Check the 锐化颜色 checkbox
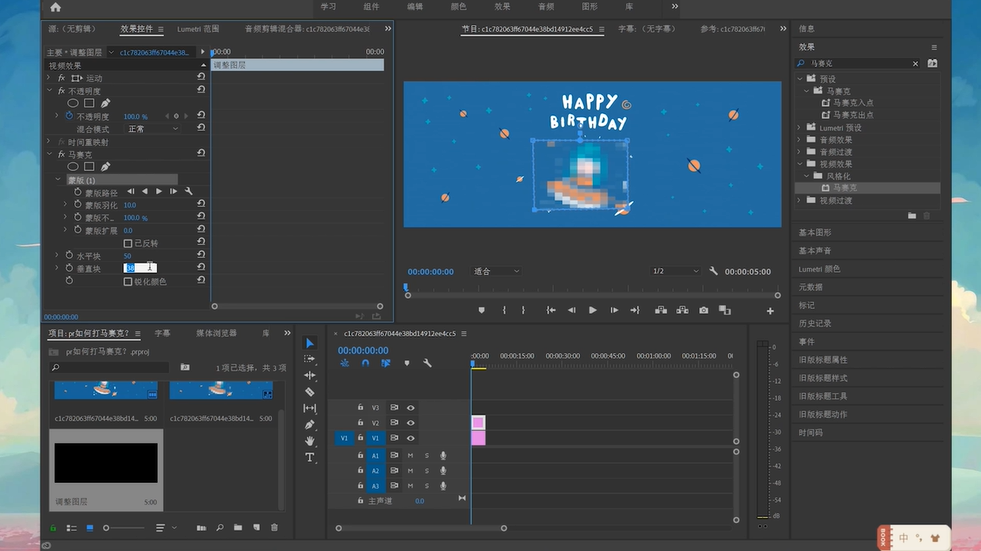The height and width of the screenshot is (551, 981). coord(128,282)
